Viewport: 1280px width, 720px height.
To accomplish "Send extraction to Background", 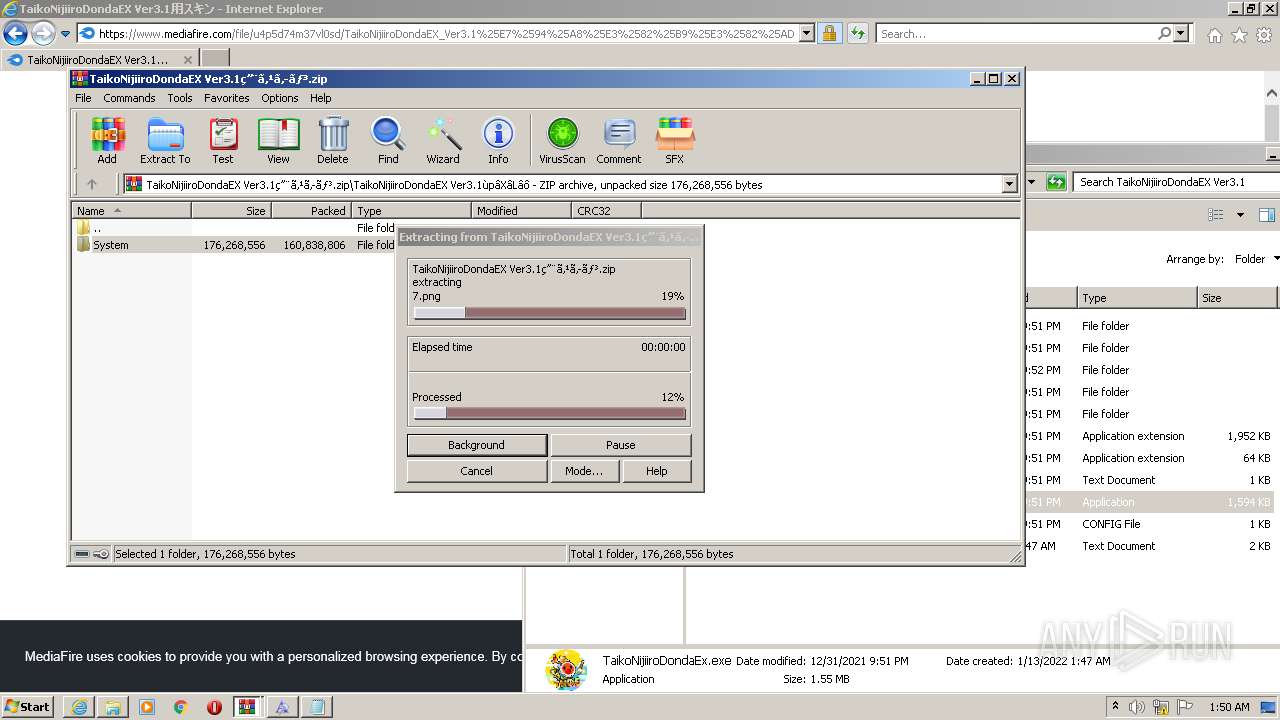I will 476,445.
